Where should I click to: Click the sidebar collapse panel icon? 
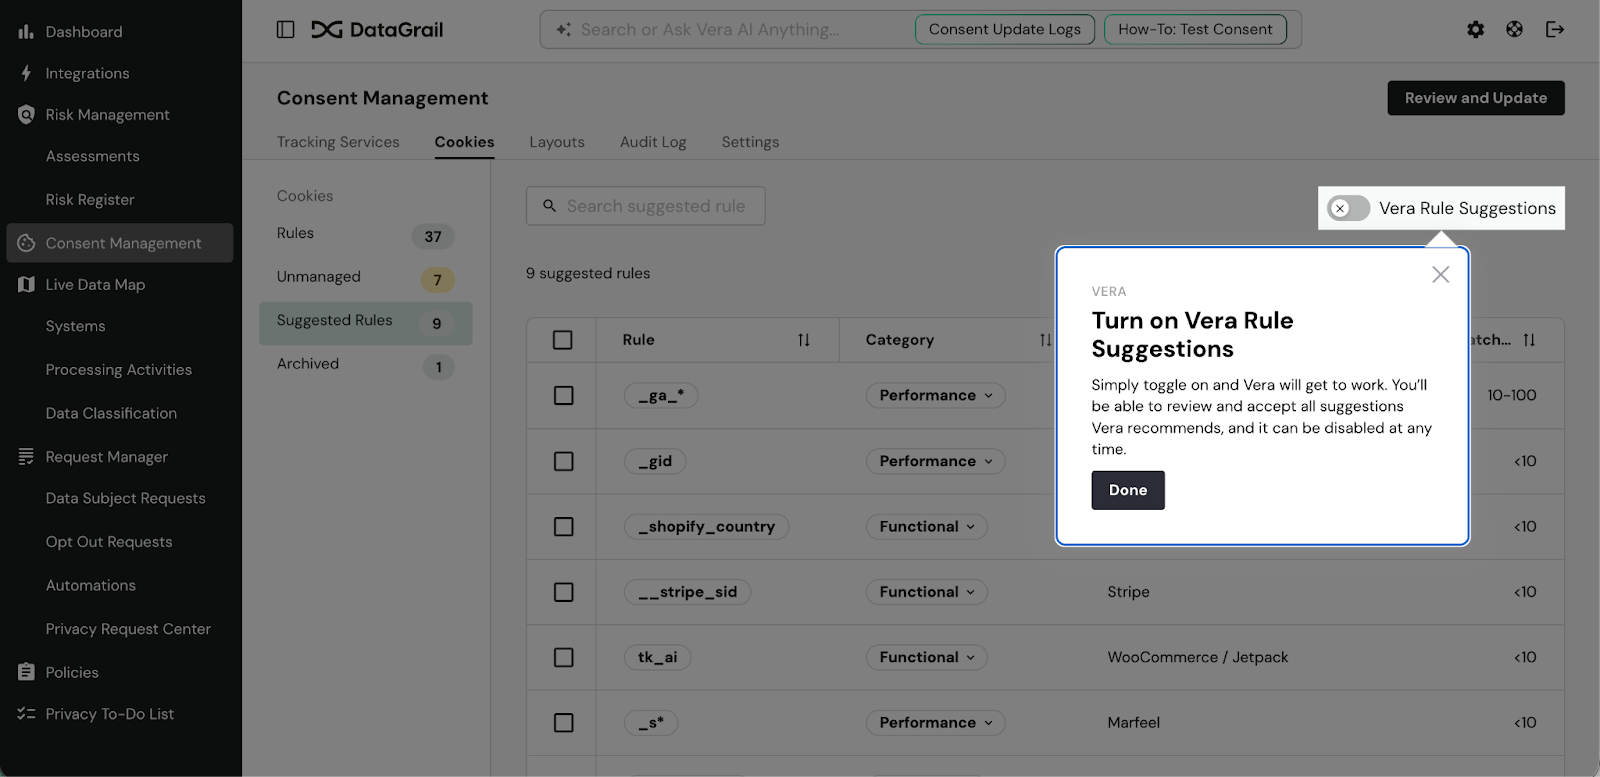click(x=285, y=30)
